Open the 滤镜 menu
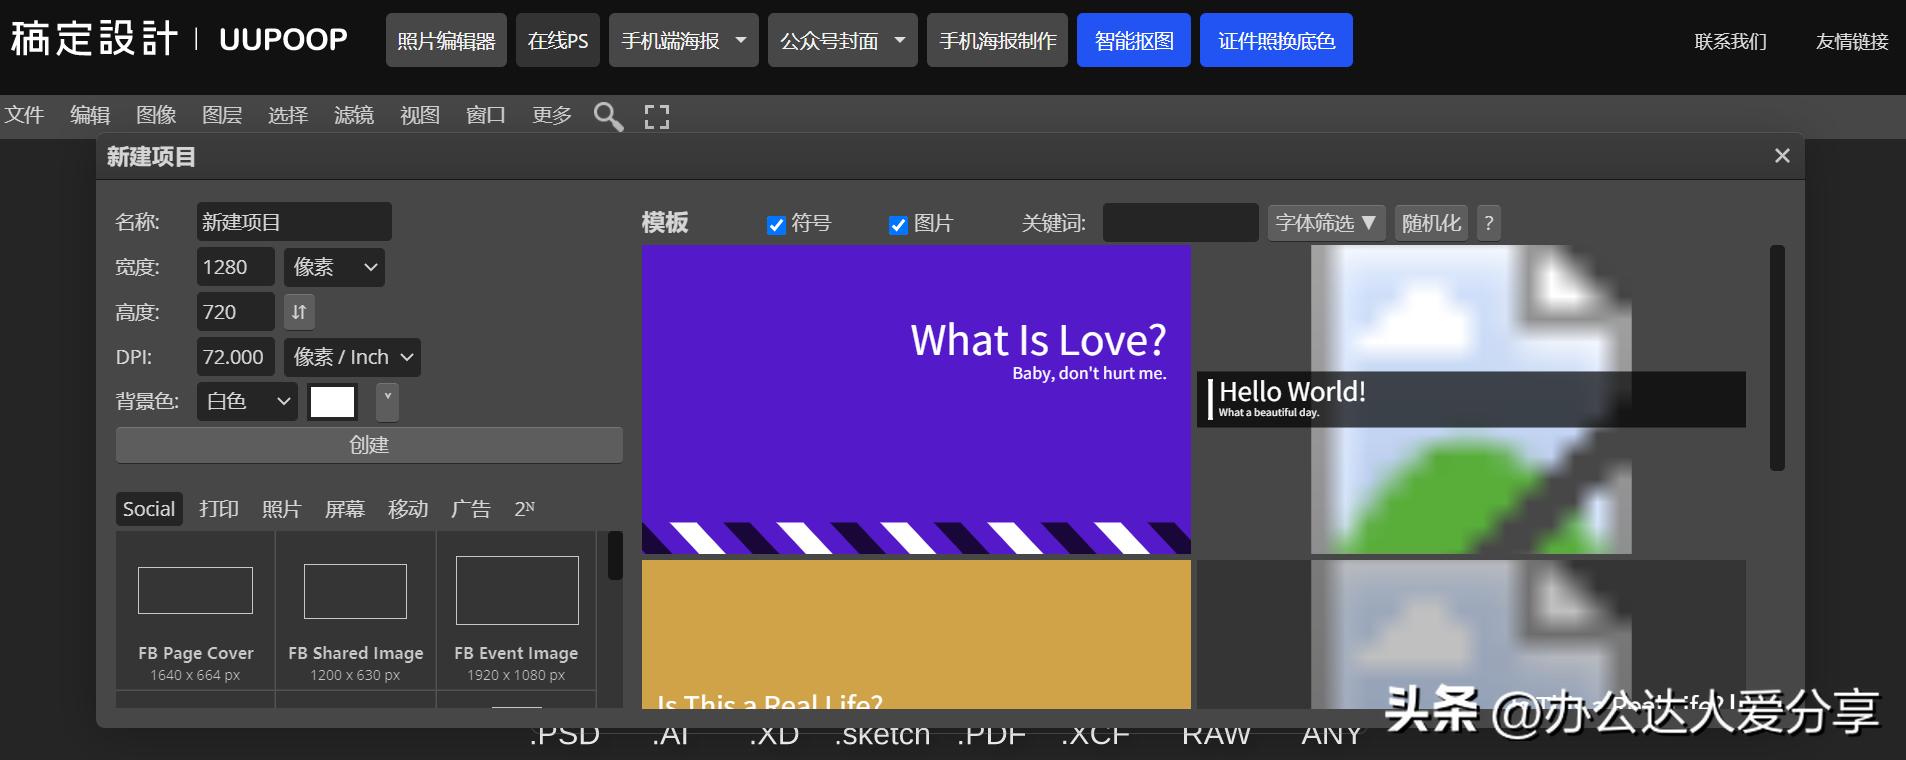Viewport: 1906px width, 760px height. point(353,115)
